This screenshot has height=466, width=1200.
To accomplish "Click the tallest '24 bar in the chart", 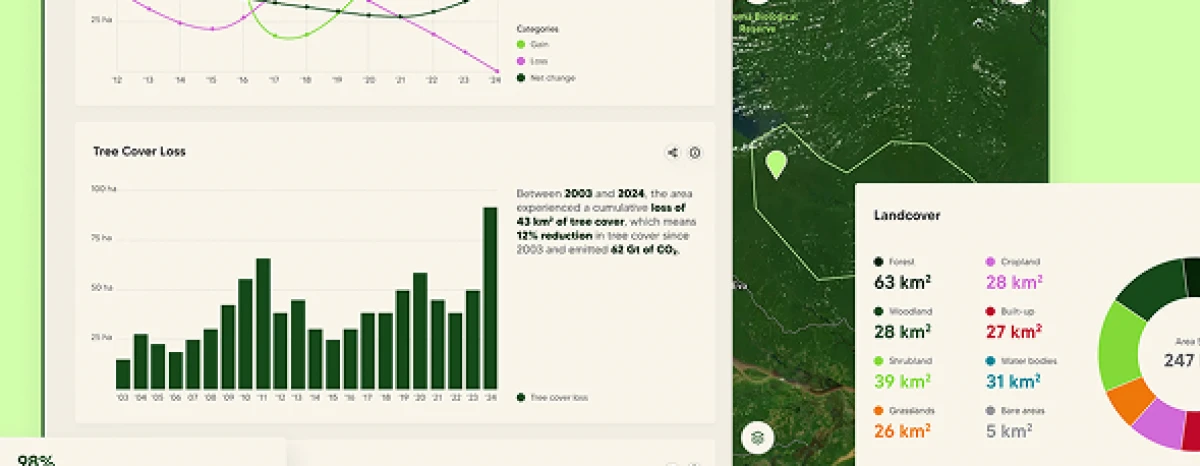I will (x=490, y=298).
